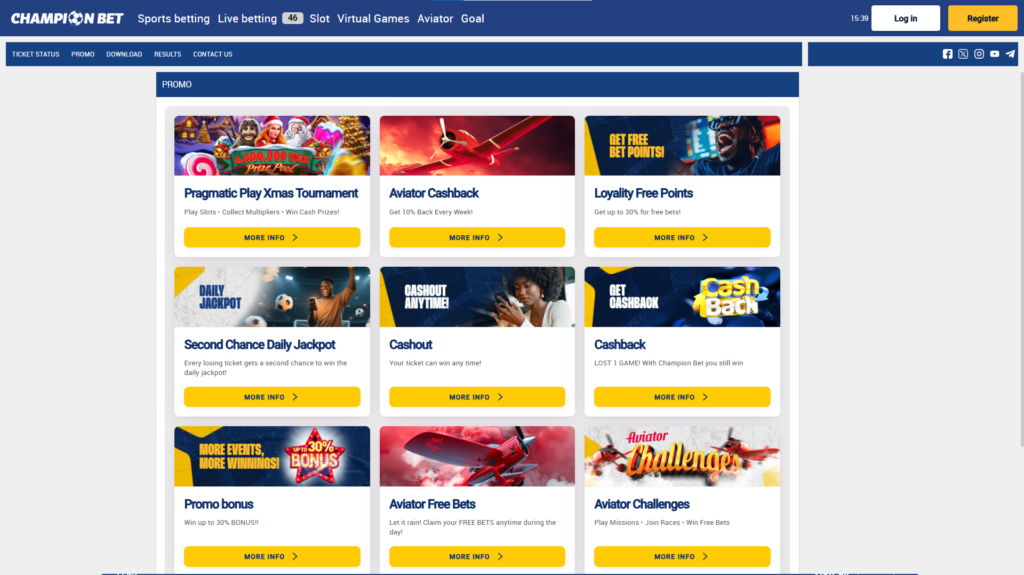Open the Virtual Games menu item

tap(373, 18)
